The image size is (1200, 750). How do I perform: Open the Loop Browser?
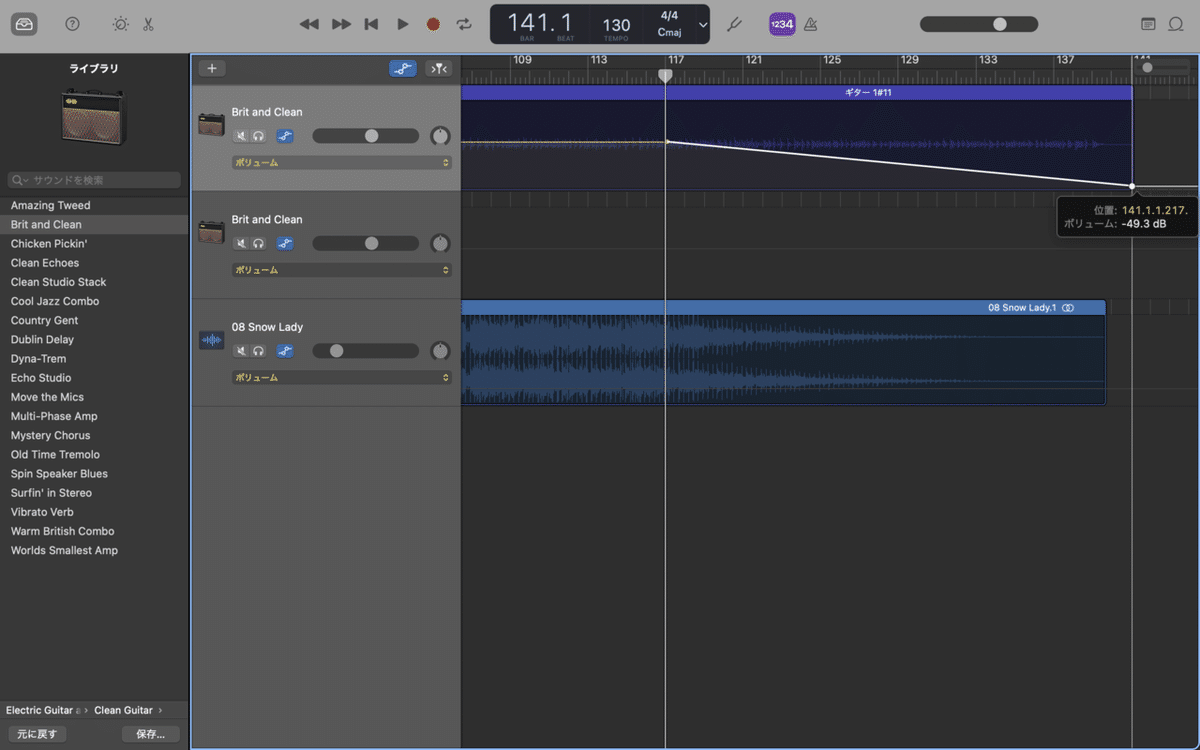click(x=1176, y=24)
